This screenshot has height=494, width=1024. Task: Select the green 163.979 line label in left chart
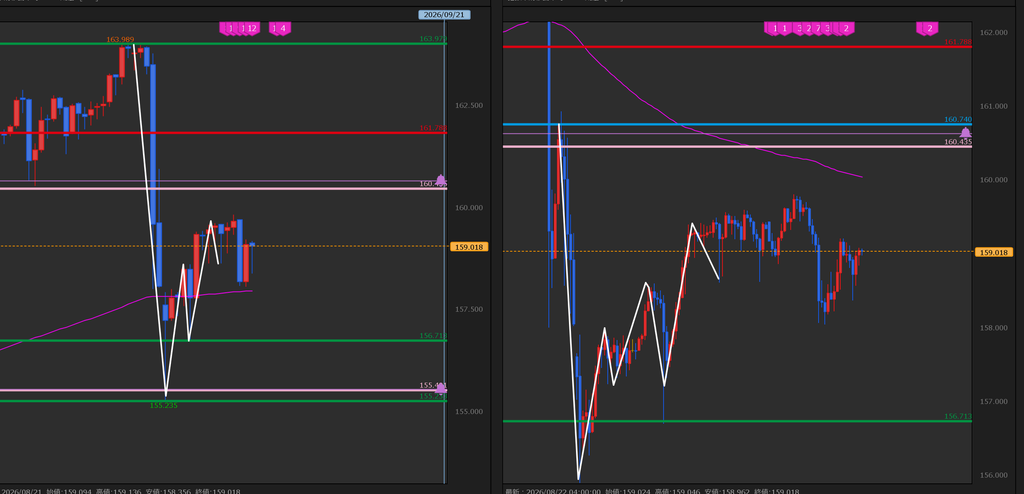[432, 39]
